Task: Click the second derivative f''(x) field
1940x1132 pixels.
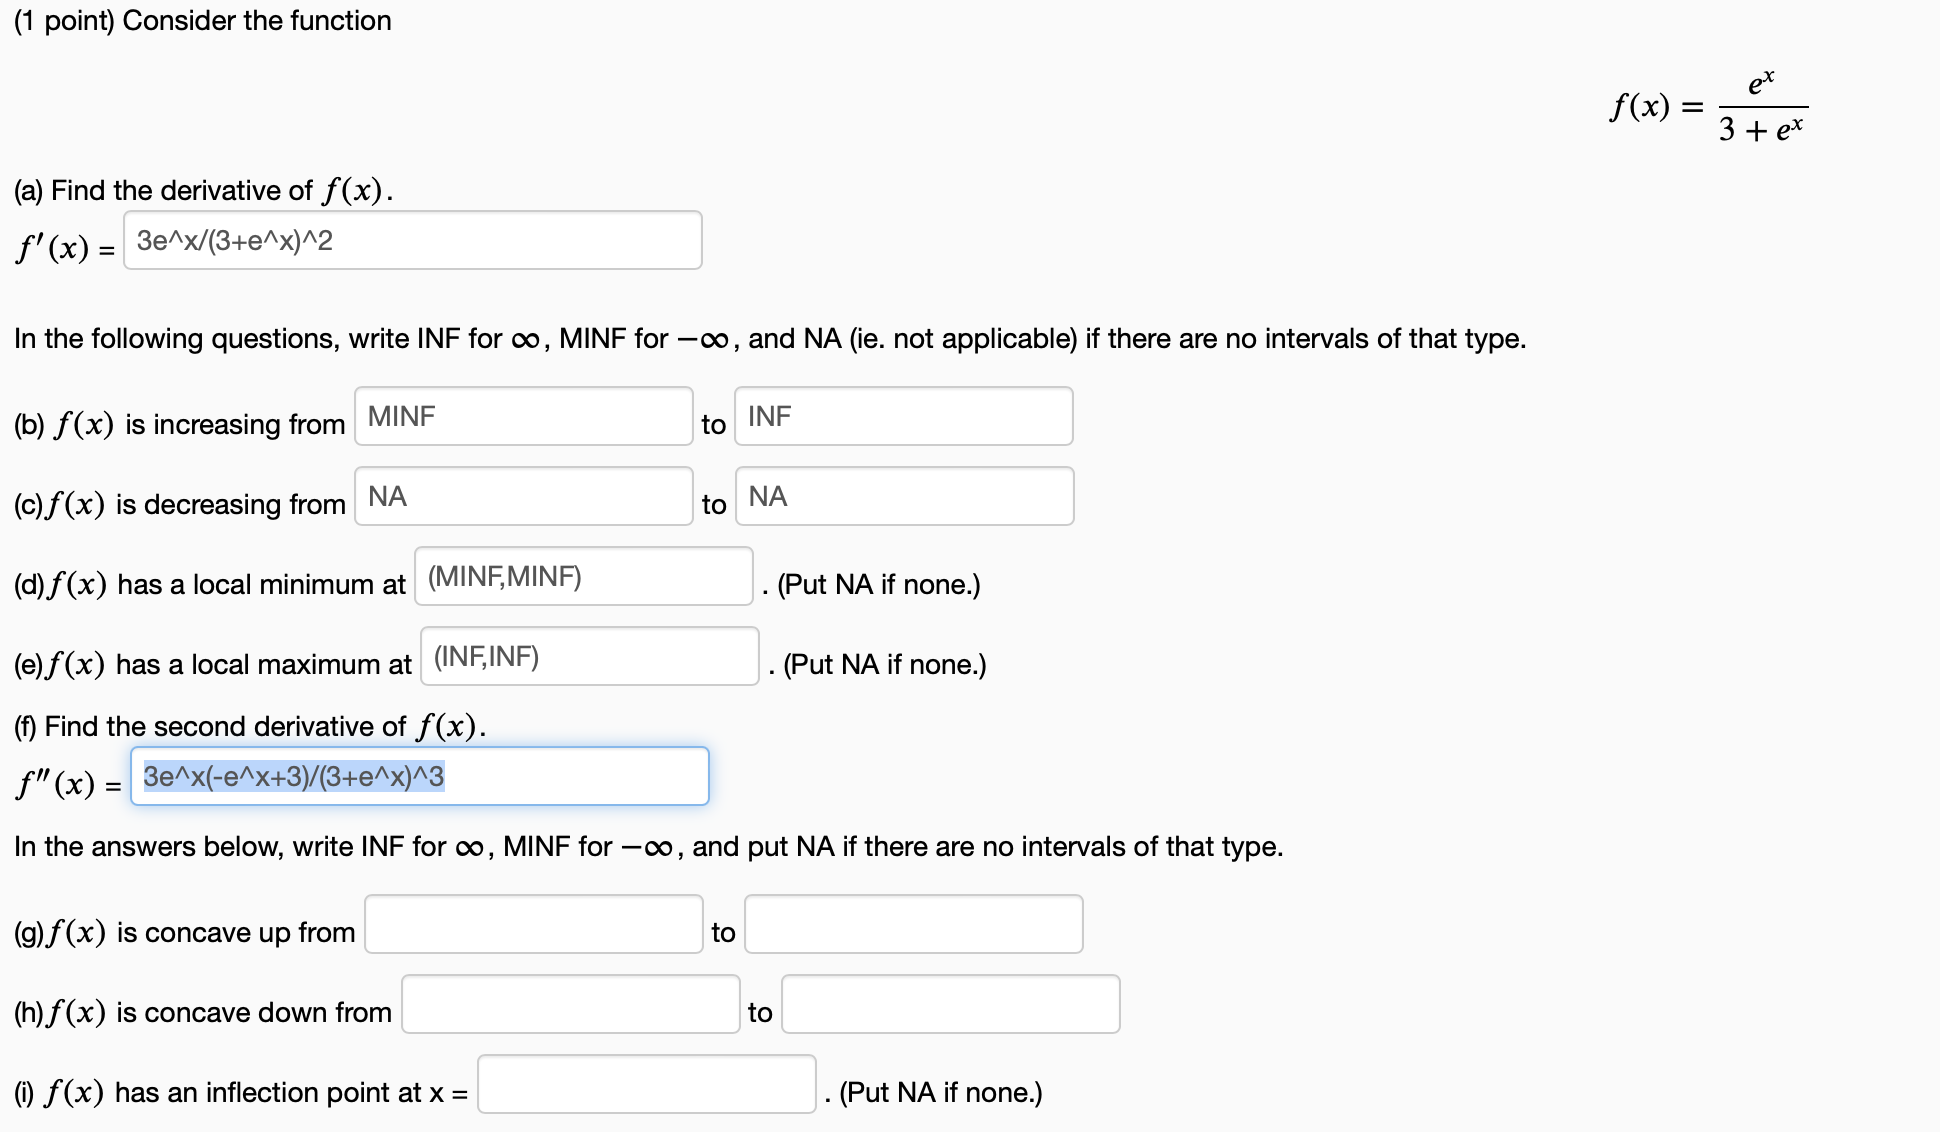Action: click(x=419, y=776)
